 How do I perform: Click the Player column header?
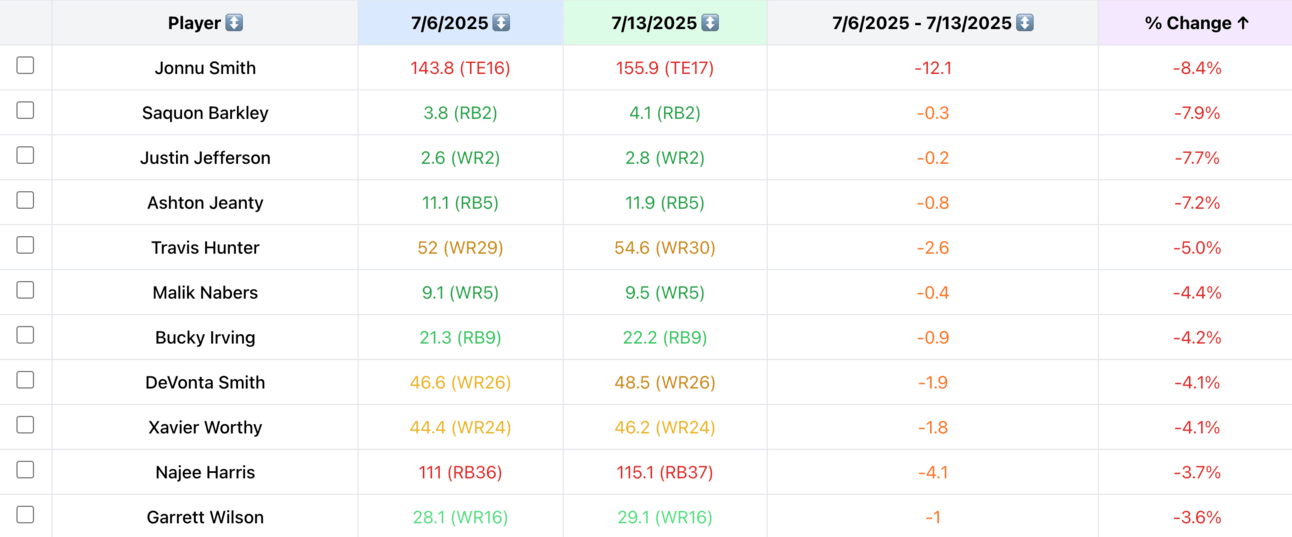tap(205, 23)
